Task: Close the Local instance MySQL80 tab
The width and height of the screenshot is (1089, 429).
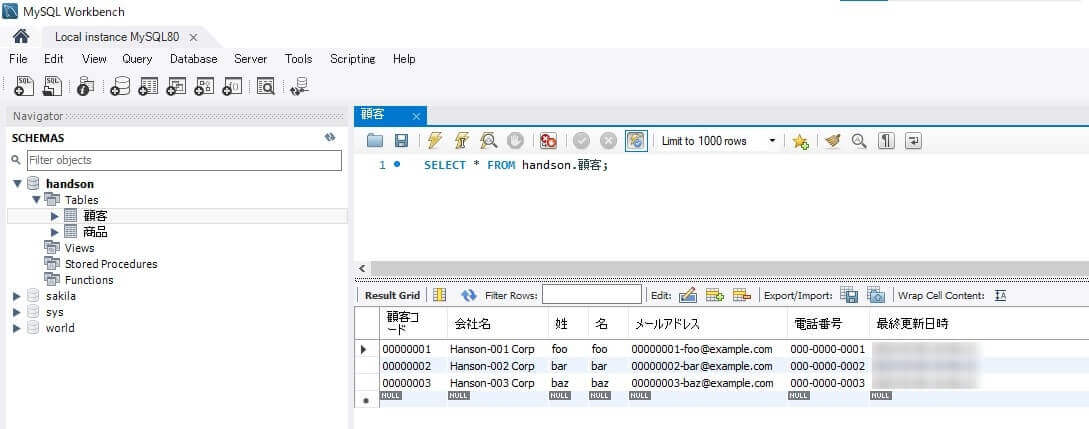Action: [194, 37]
